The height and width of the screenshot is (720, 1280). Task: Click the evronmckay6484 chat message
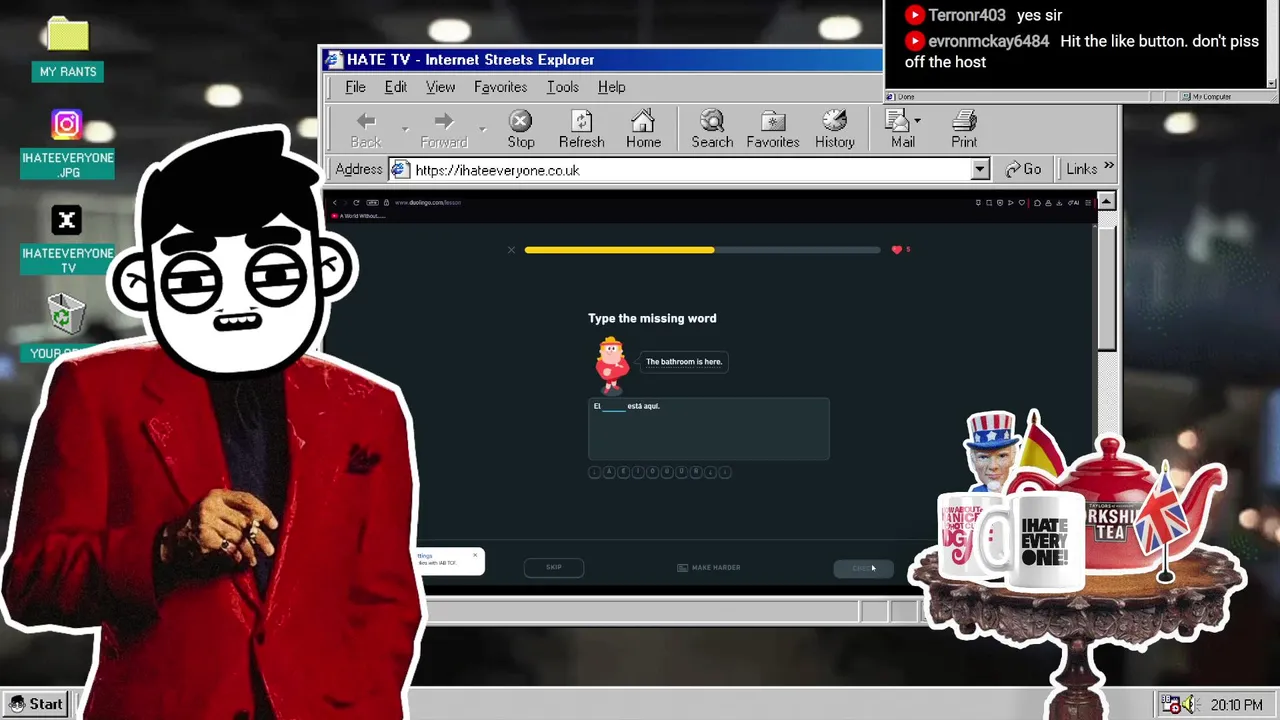pos(1083,51)
